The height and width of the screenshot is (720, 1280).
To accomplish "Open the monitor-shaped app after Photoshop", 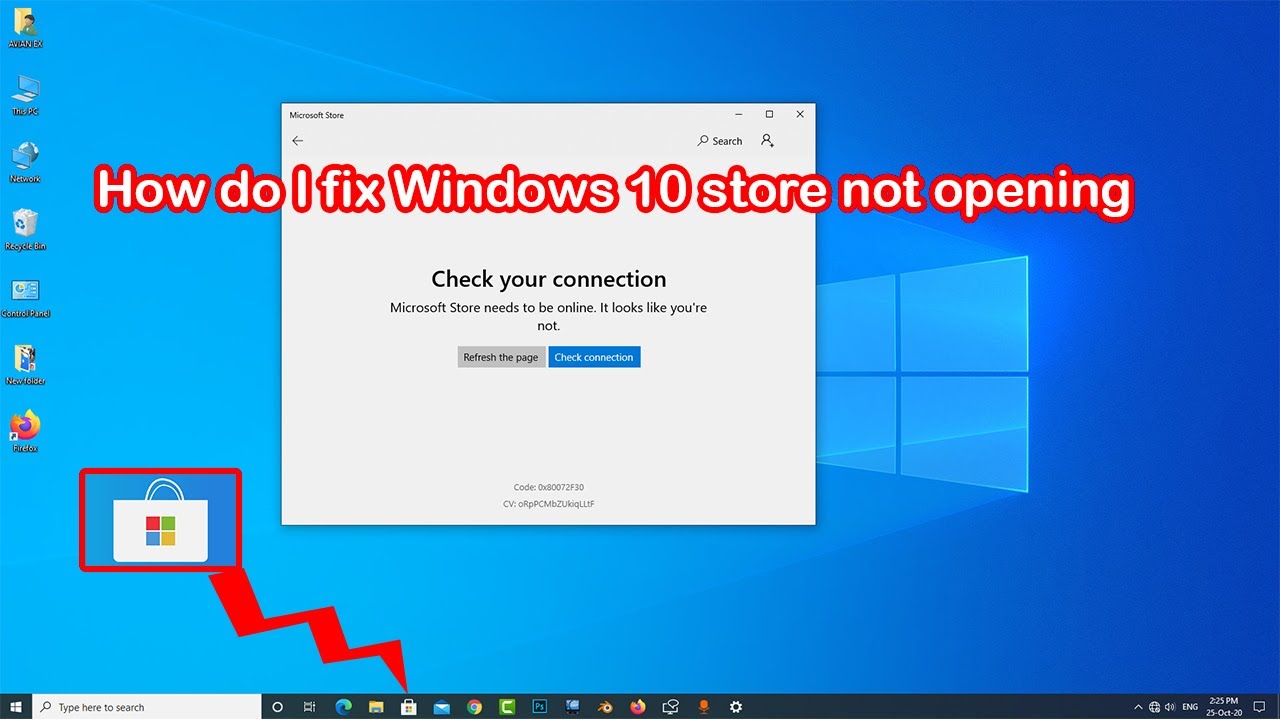I will (572, 707).
